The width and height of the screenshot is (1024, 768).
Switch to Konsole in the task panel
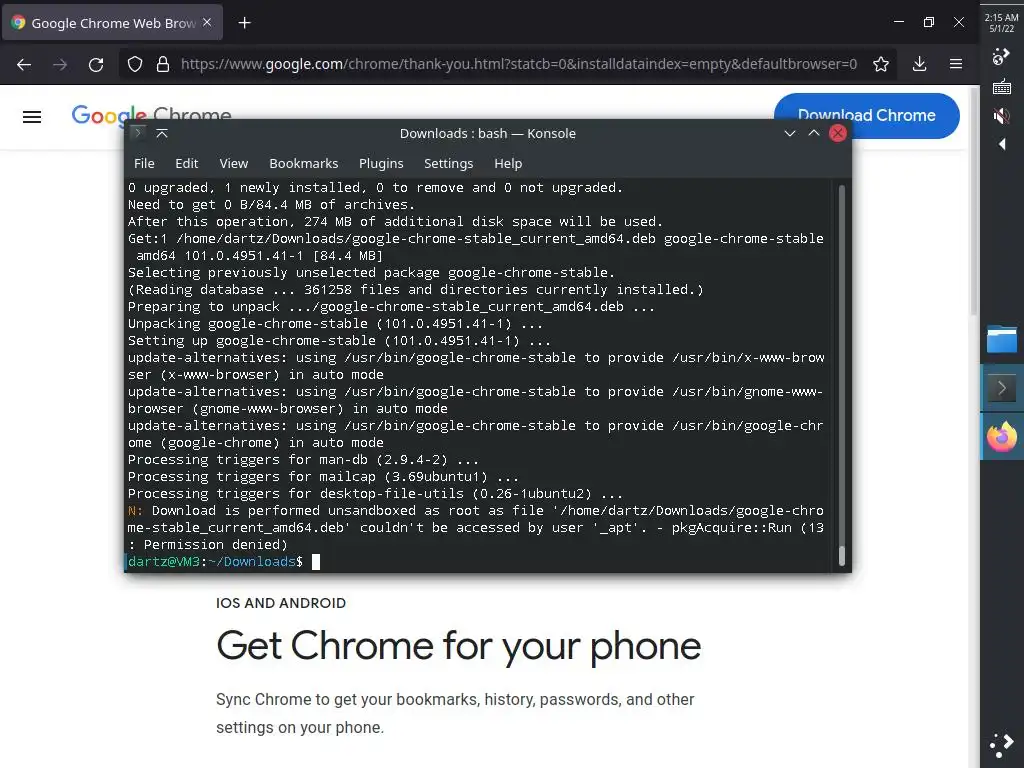point(1002,389)
